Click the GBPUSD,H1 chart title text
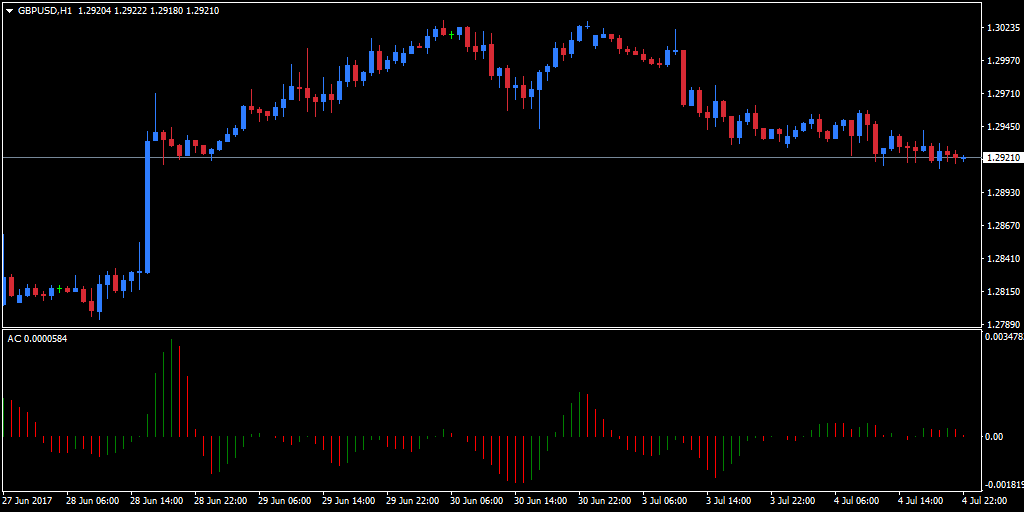The width and height of the screenshot is (1024, 512). click(x=45, y=11)
